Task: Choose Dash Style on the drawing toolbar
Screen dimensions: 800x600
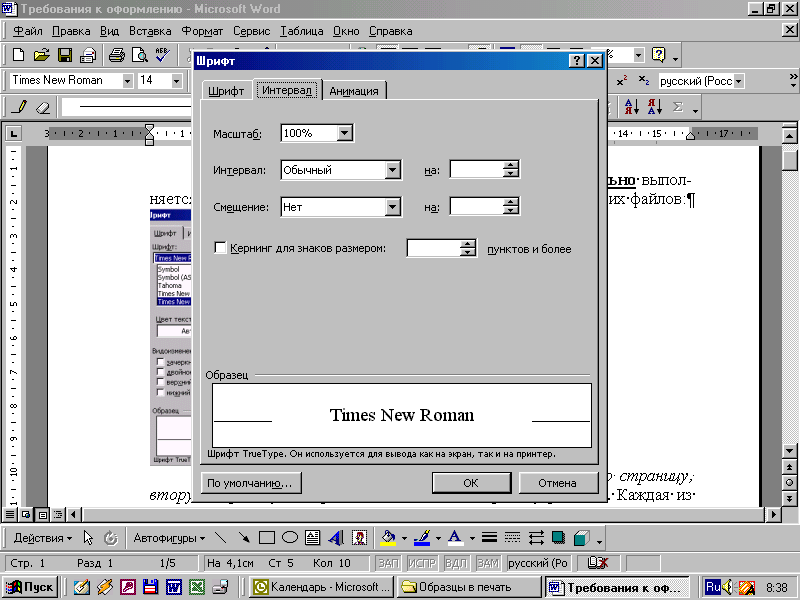Action: (x=512, y=538)
